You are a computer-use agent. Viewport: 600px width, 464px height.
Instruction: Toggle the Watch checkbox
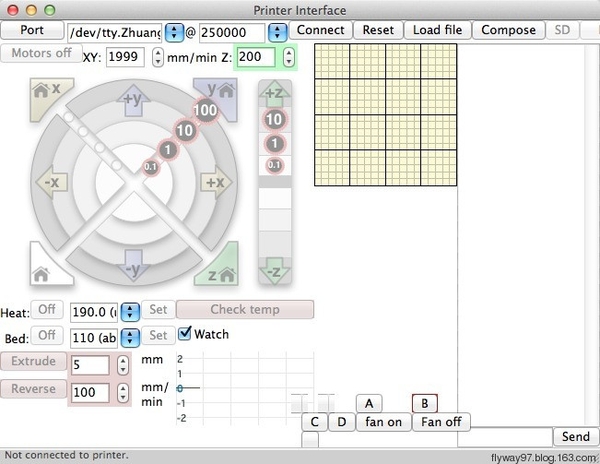point(185,334)
